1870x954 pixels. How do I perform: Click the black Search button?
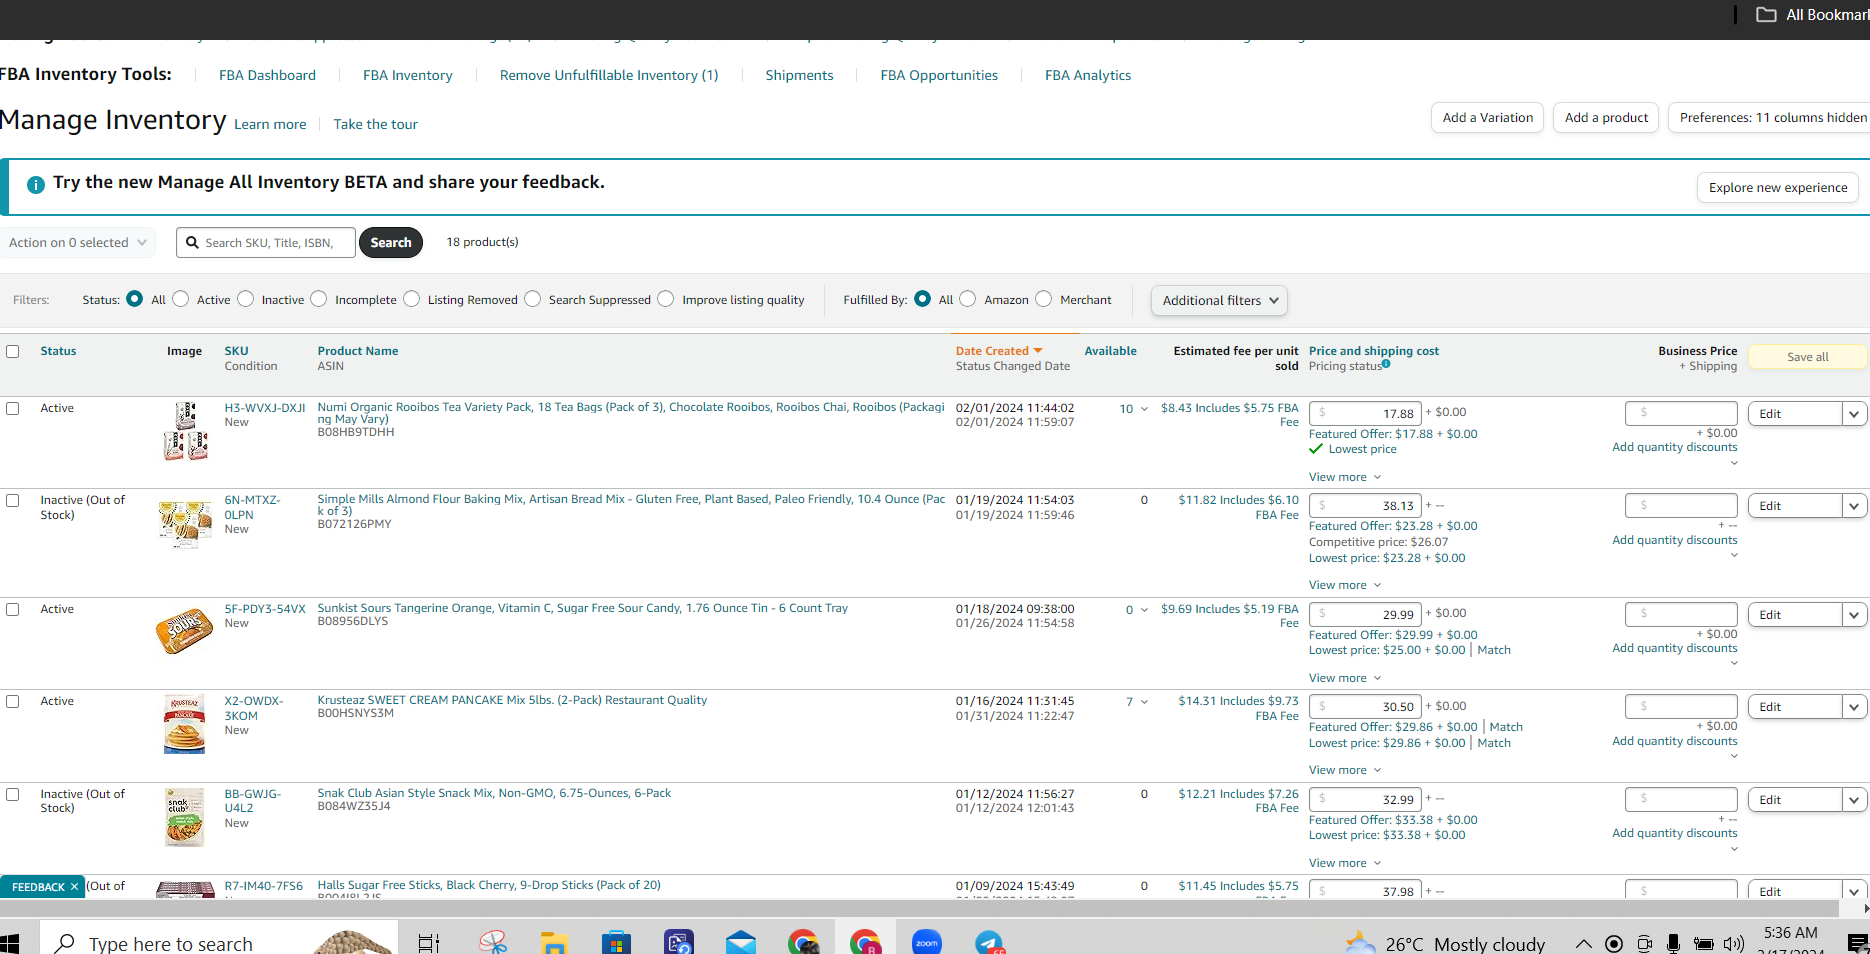[x=391, y=243]
